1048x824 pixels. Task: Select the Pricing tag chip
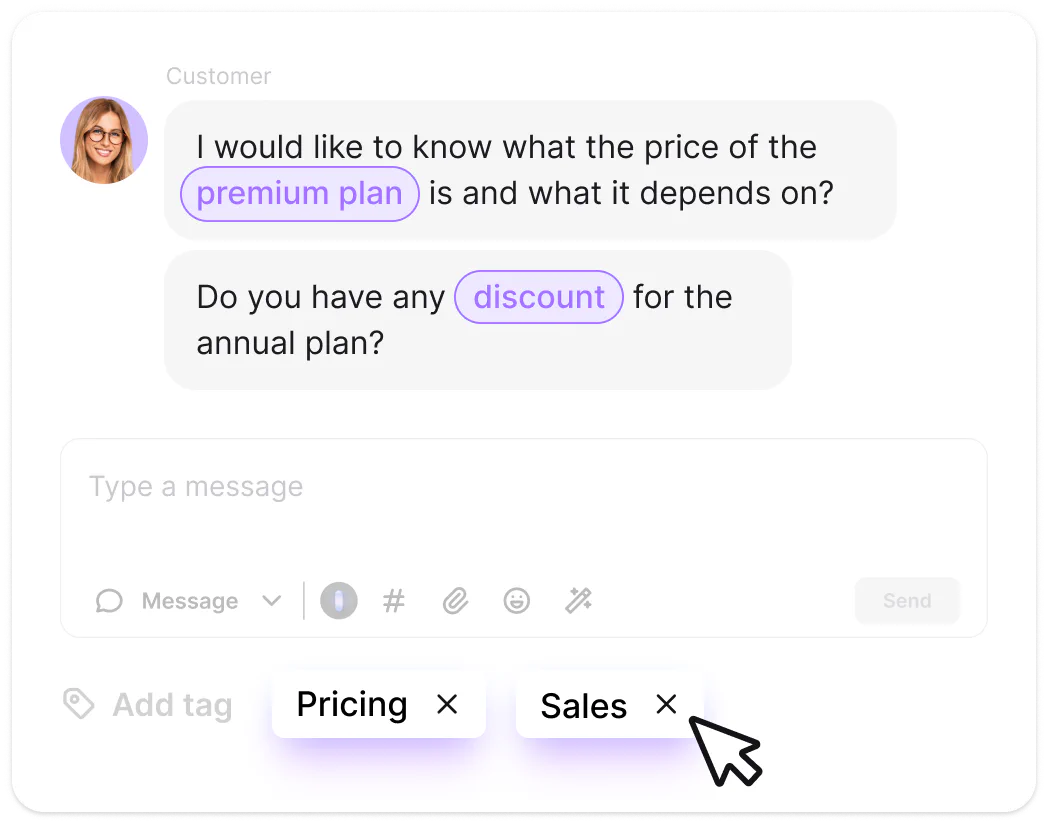(x=353, y=705)
